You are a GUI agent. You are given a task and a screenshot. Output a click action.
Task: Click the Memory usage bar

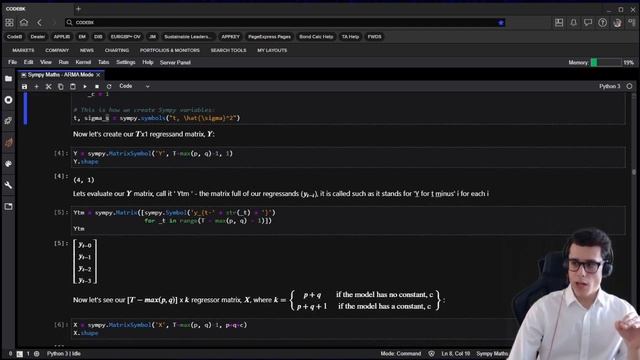pyautogui.click(x=606, y=62)
